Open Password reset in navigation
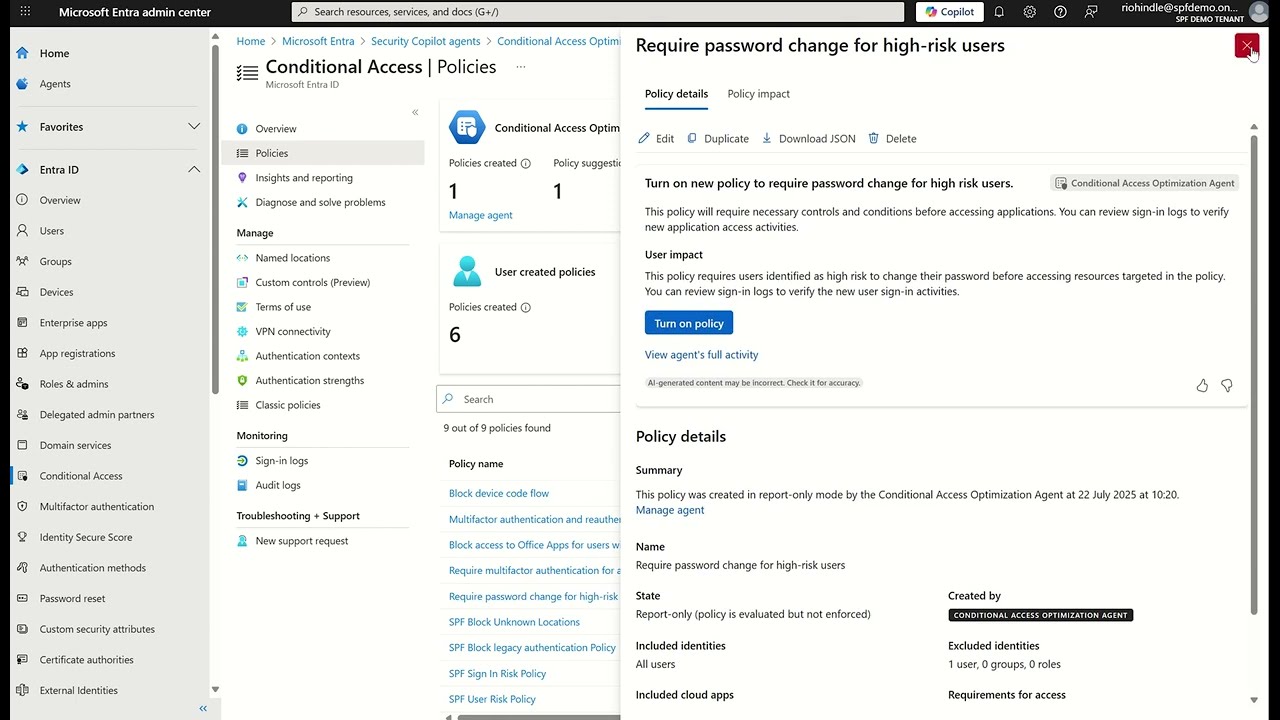Viewport: 1280px width, 720px height. 72,599
